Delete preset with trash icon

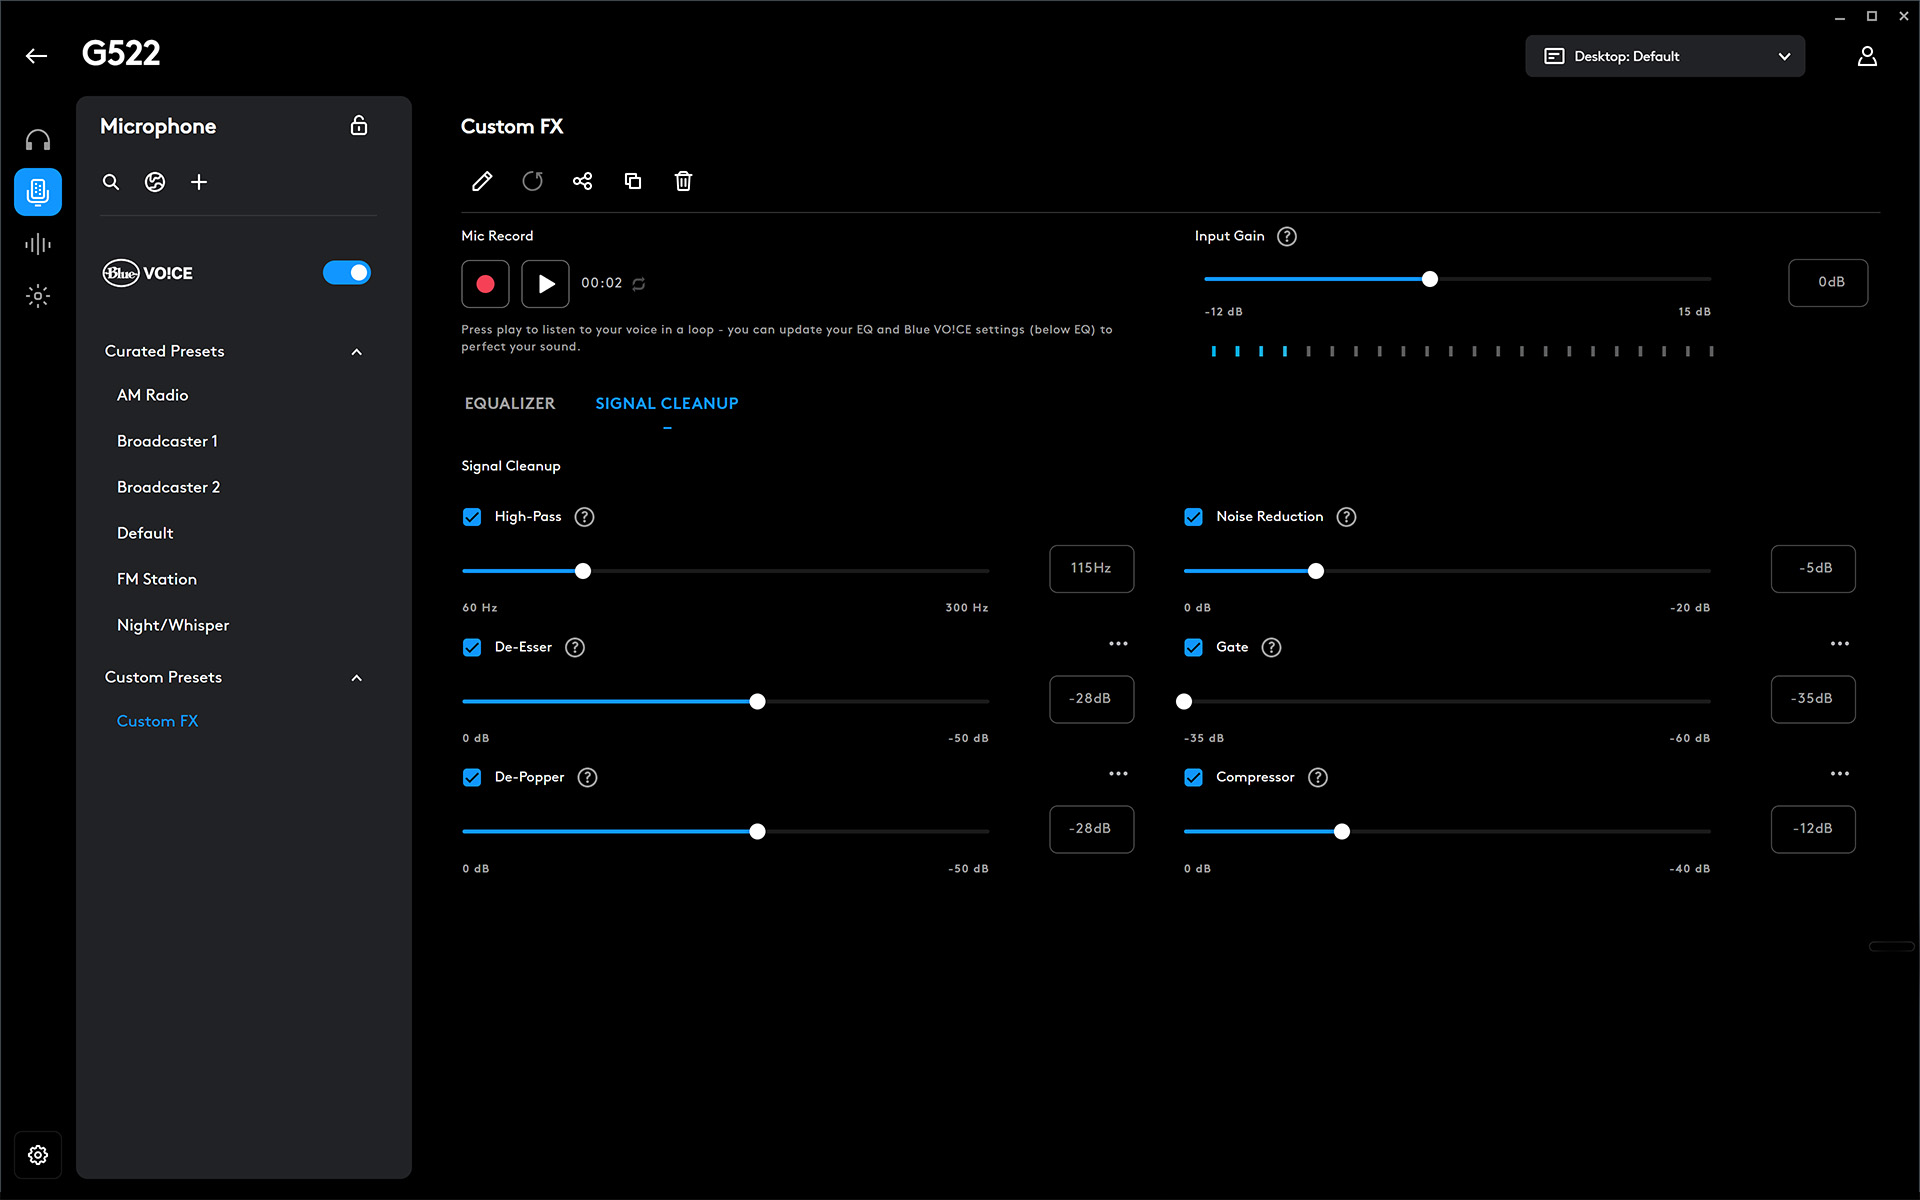click(x=683, y=181)
